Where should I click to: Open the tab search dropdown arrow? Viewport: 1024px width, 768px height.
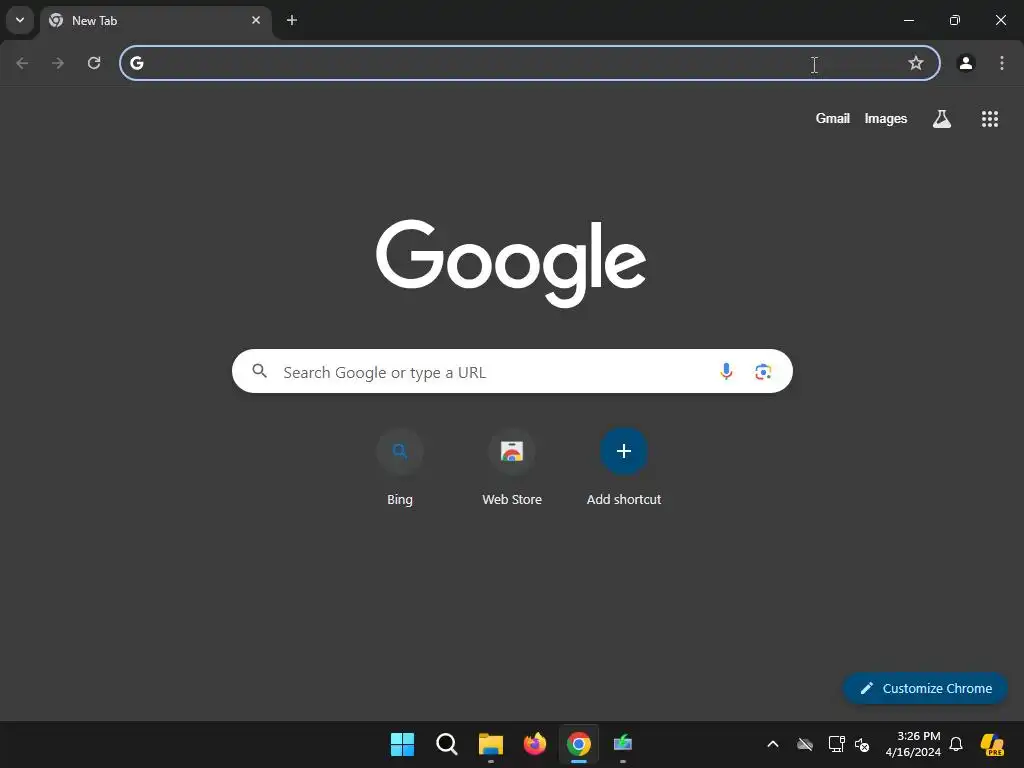coord(20,20)
